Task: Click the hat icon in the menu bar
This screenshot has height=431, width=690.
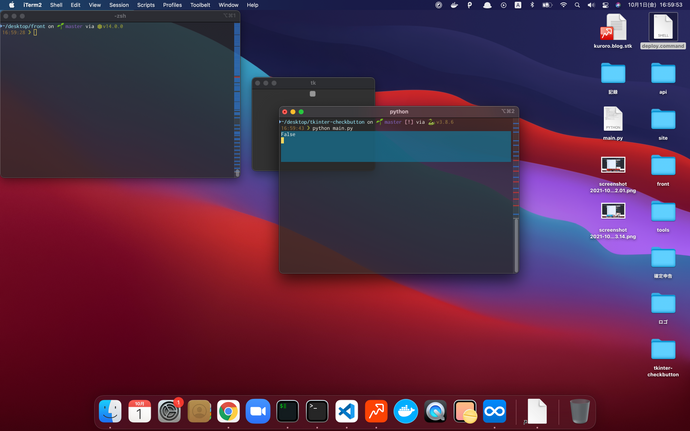Action: (x=487, y=5)
